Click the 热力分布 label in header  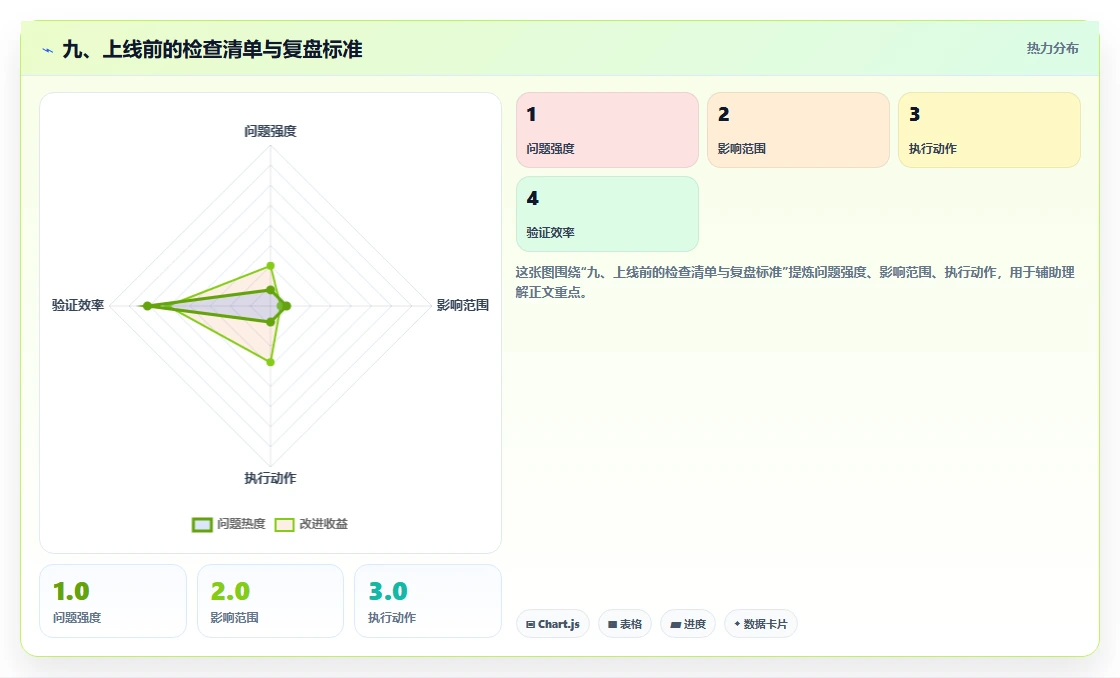point(1052,49)
